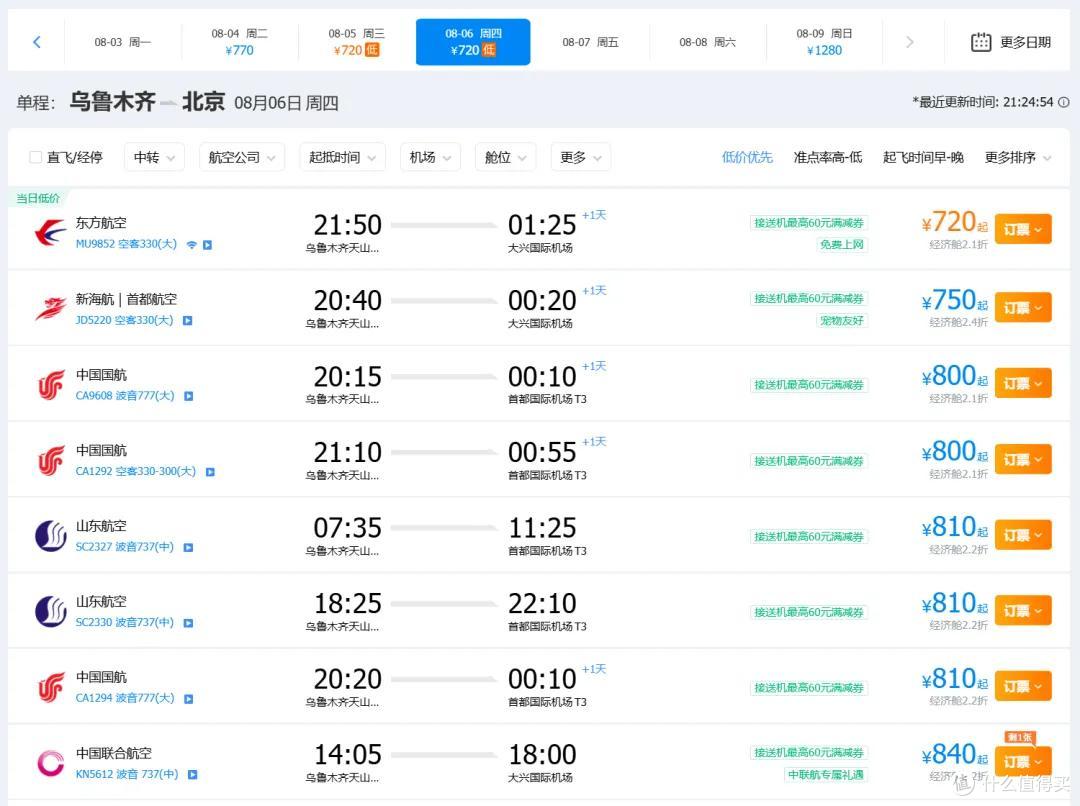Open the 更多 filter dropdown
This screenshot has height=806, width=1080.
[581, 158]
